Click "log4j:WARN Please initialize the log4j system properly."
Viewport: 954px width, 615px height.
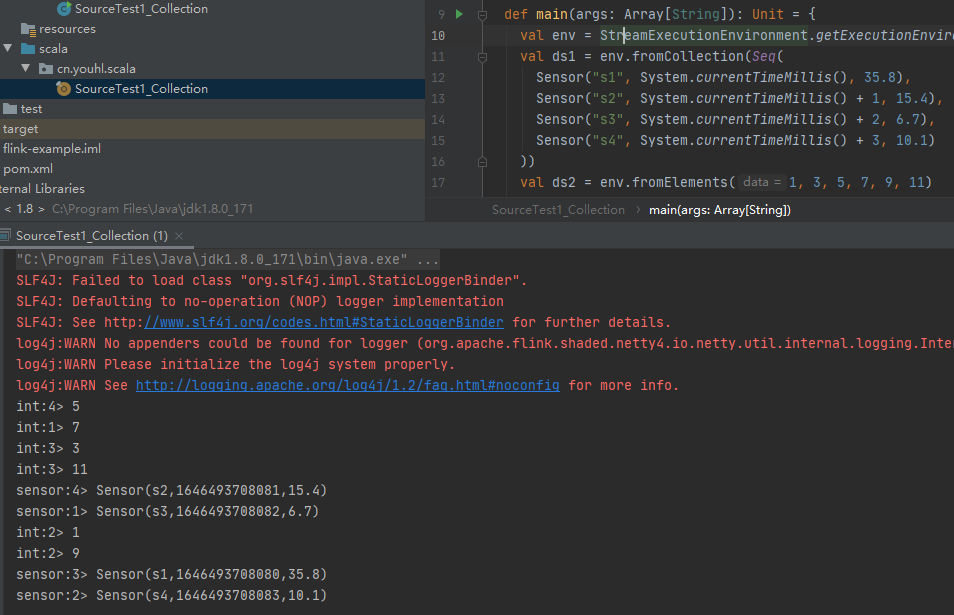tap(235, 365)
